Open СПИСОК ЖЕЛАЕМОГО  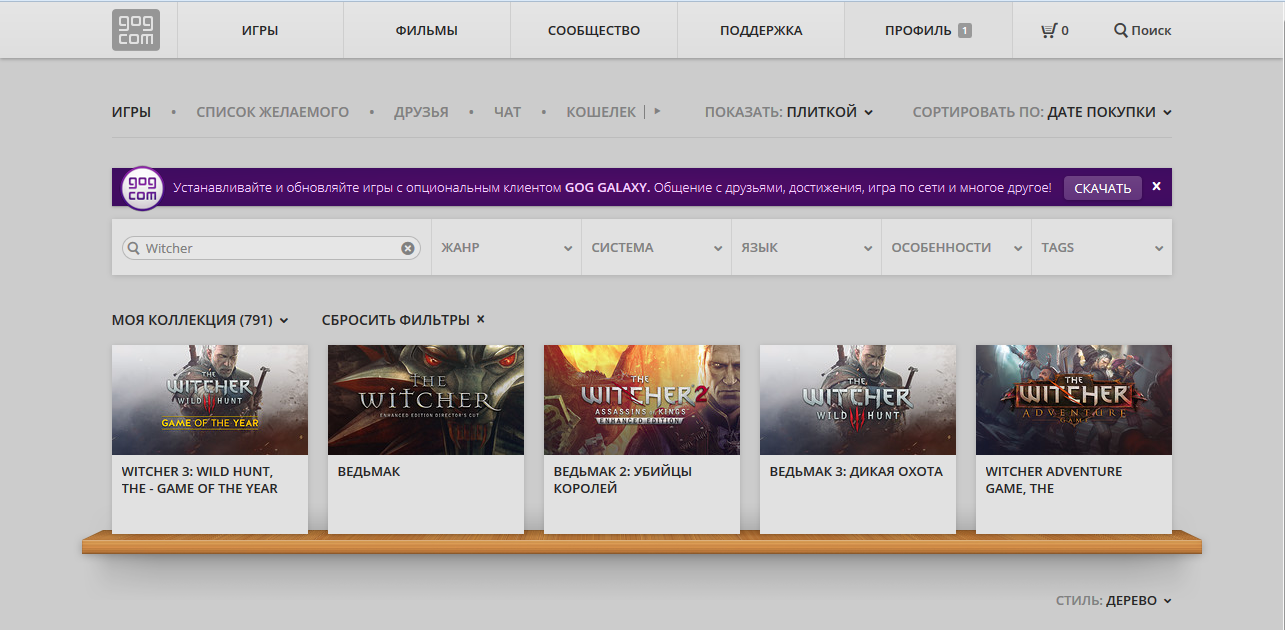tap(272, 112)
